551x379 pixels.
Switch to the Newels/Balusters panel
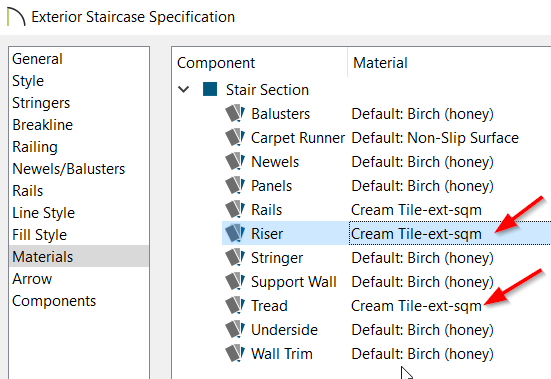pos(69,169)
